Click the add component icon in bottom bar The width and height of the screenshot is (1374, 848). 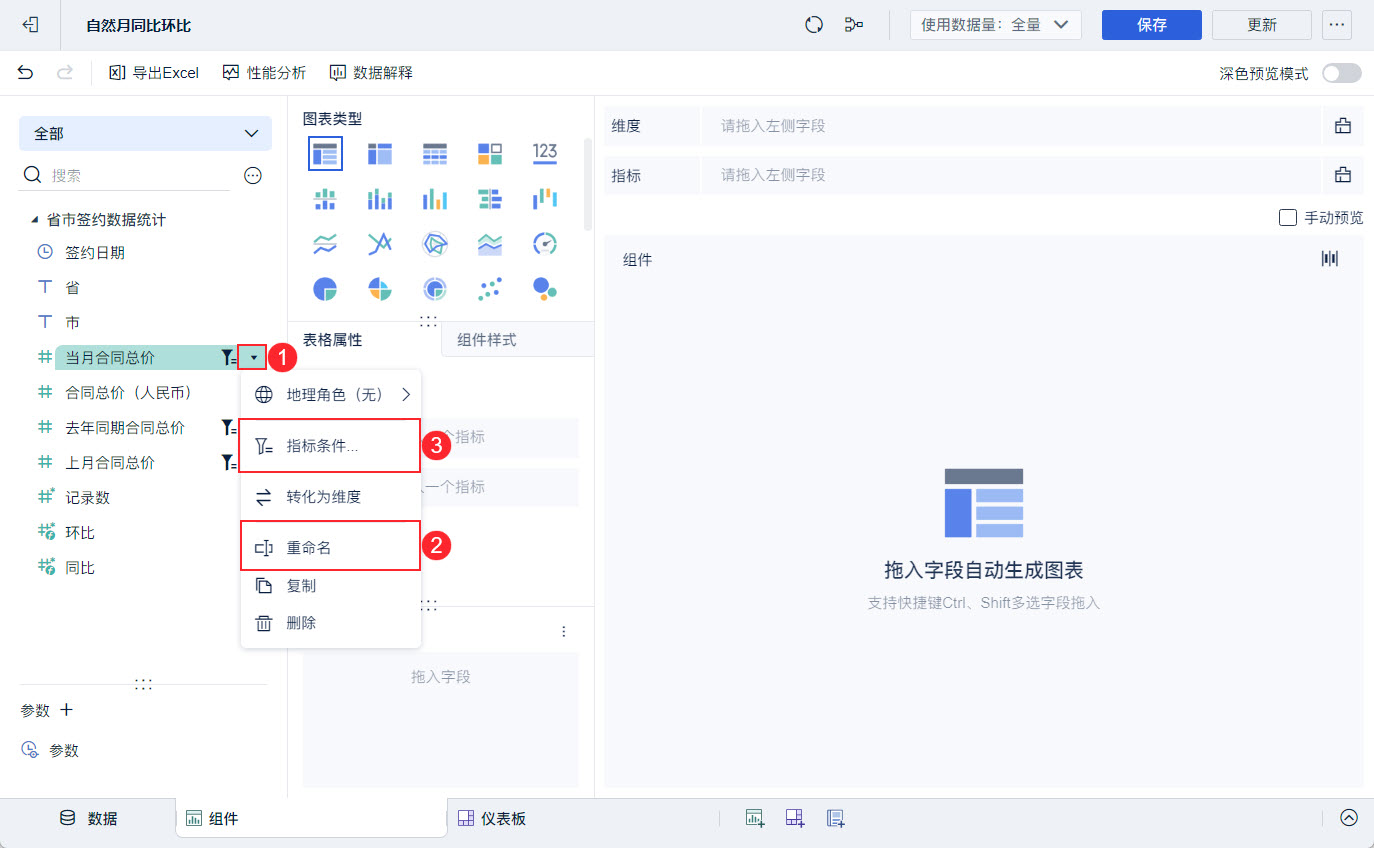coord(755,818)
